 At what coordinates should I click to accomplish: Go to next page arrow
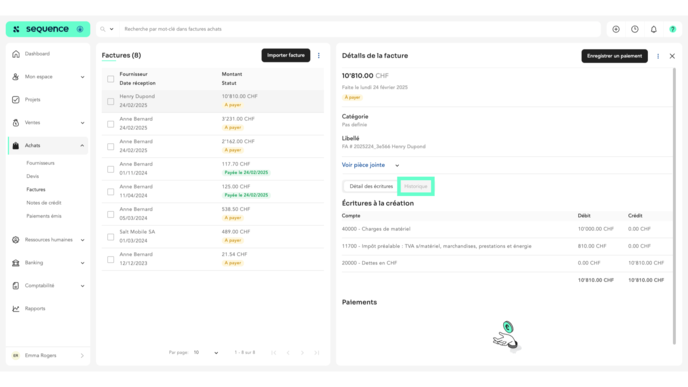(302, 353)
